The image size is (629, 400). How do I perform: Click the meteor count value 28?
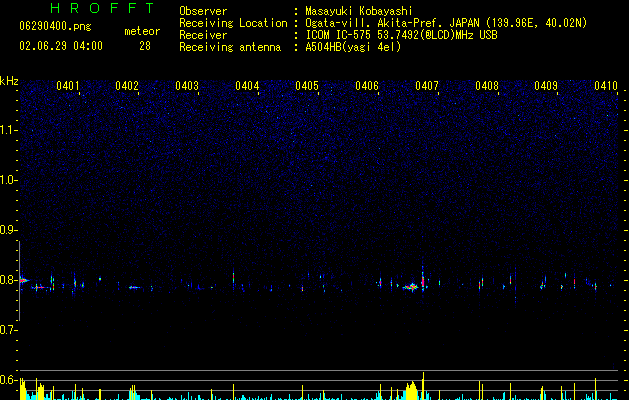[x=145, y=46]
